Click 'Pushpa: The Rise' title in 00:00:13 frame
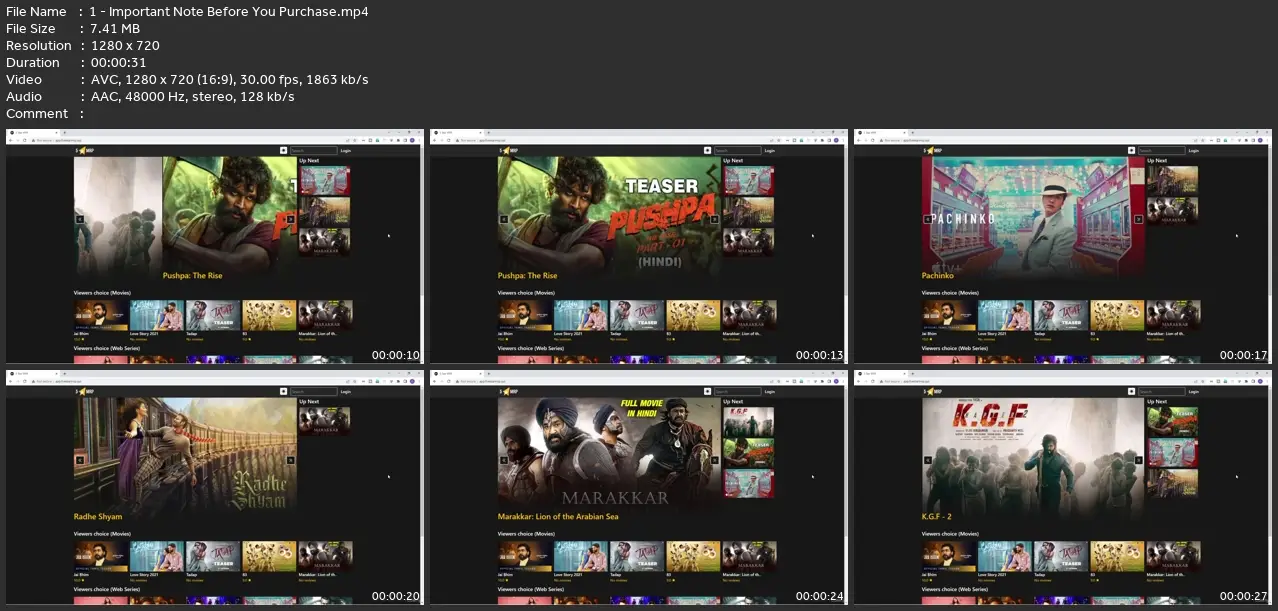1278x611 pixels. pos(527,275)
